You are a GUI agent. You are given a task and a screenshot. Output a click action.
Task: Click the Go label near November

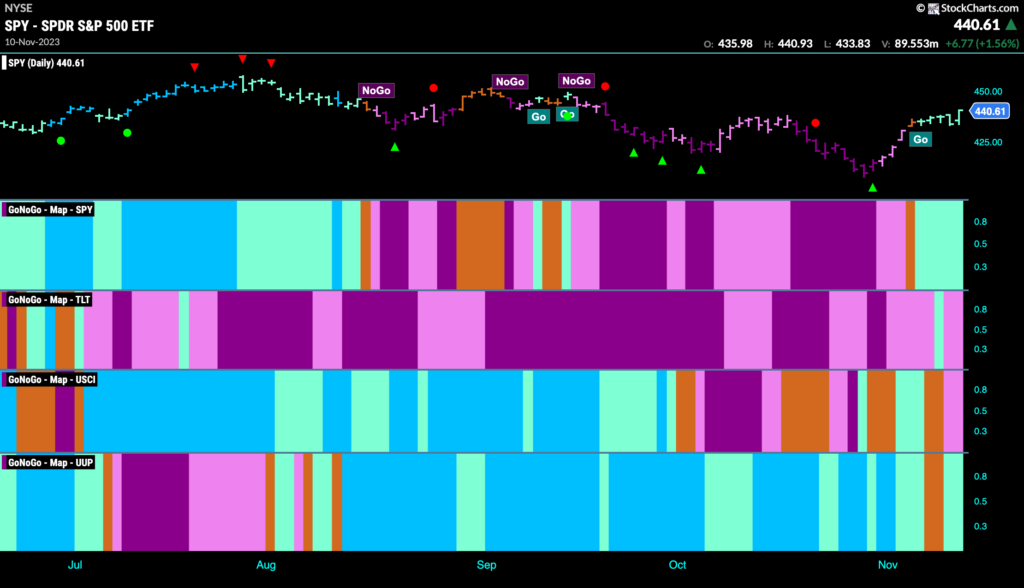click(x=920, y=139)
